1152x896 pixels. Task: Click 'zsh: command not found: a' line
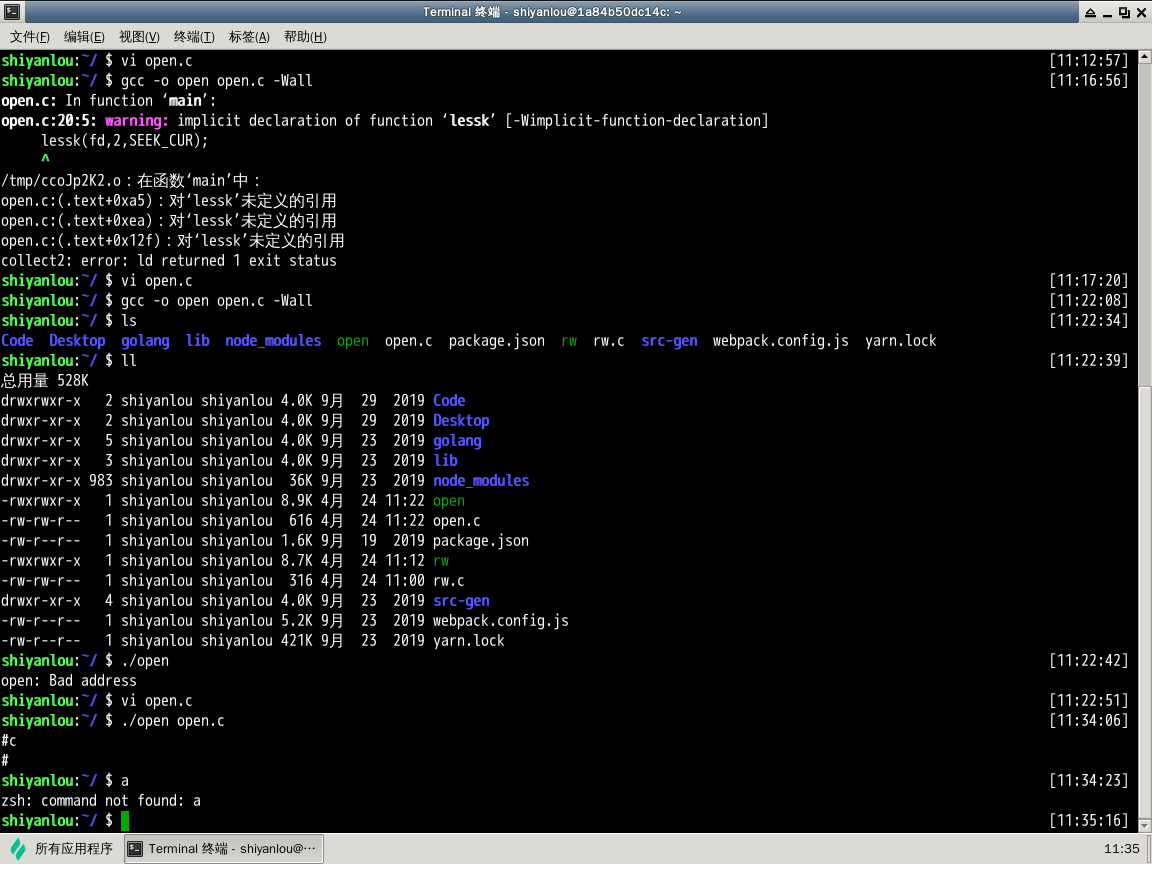point(101,801)
